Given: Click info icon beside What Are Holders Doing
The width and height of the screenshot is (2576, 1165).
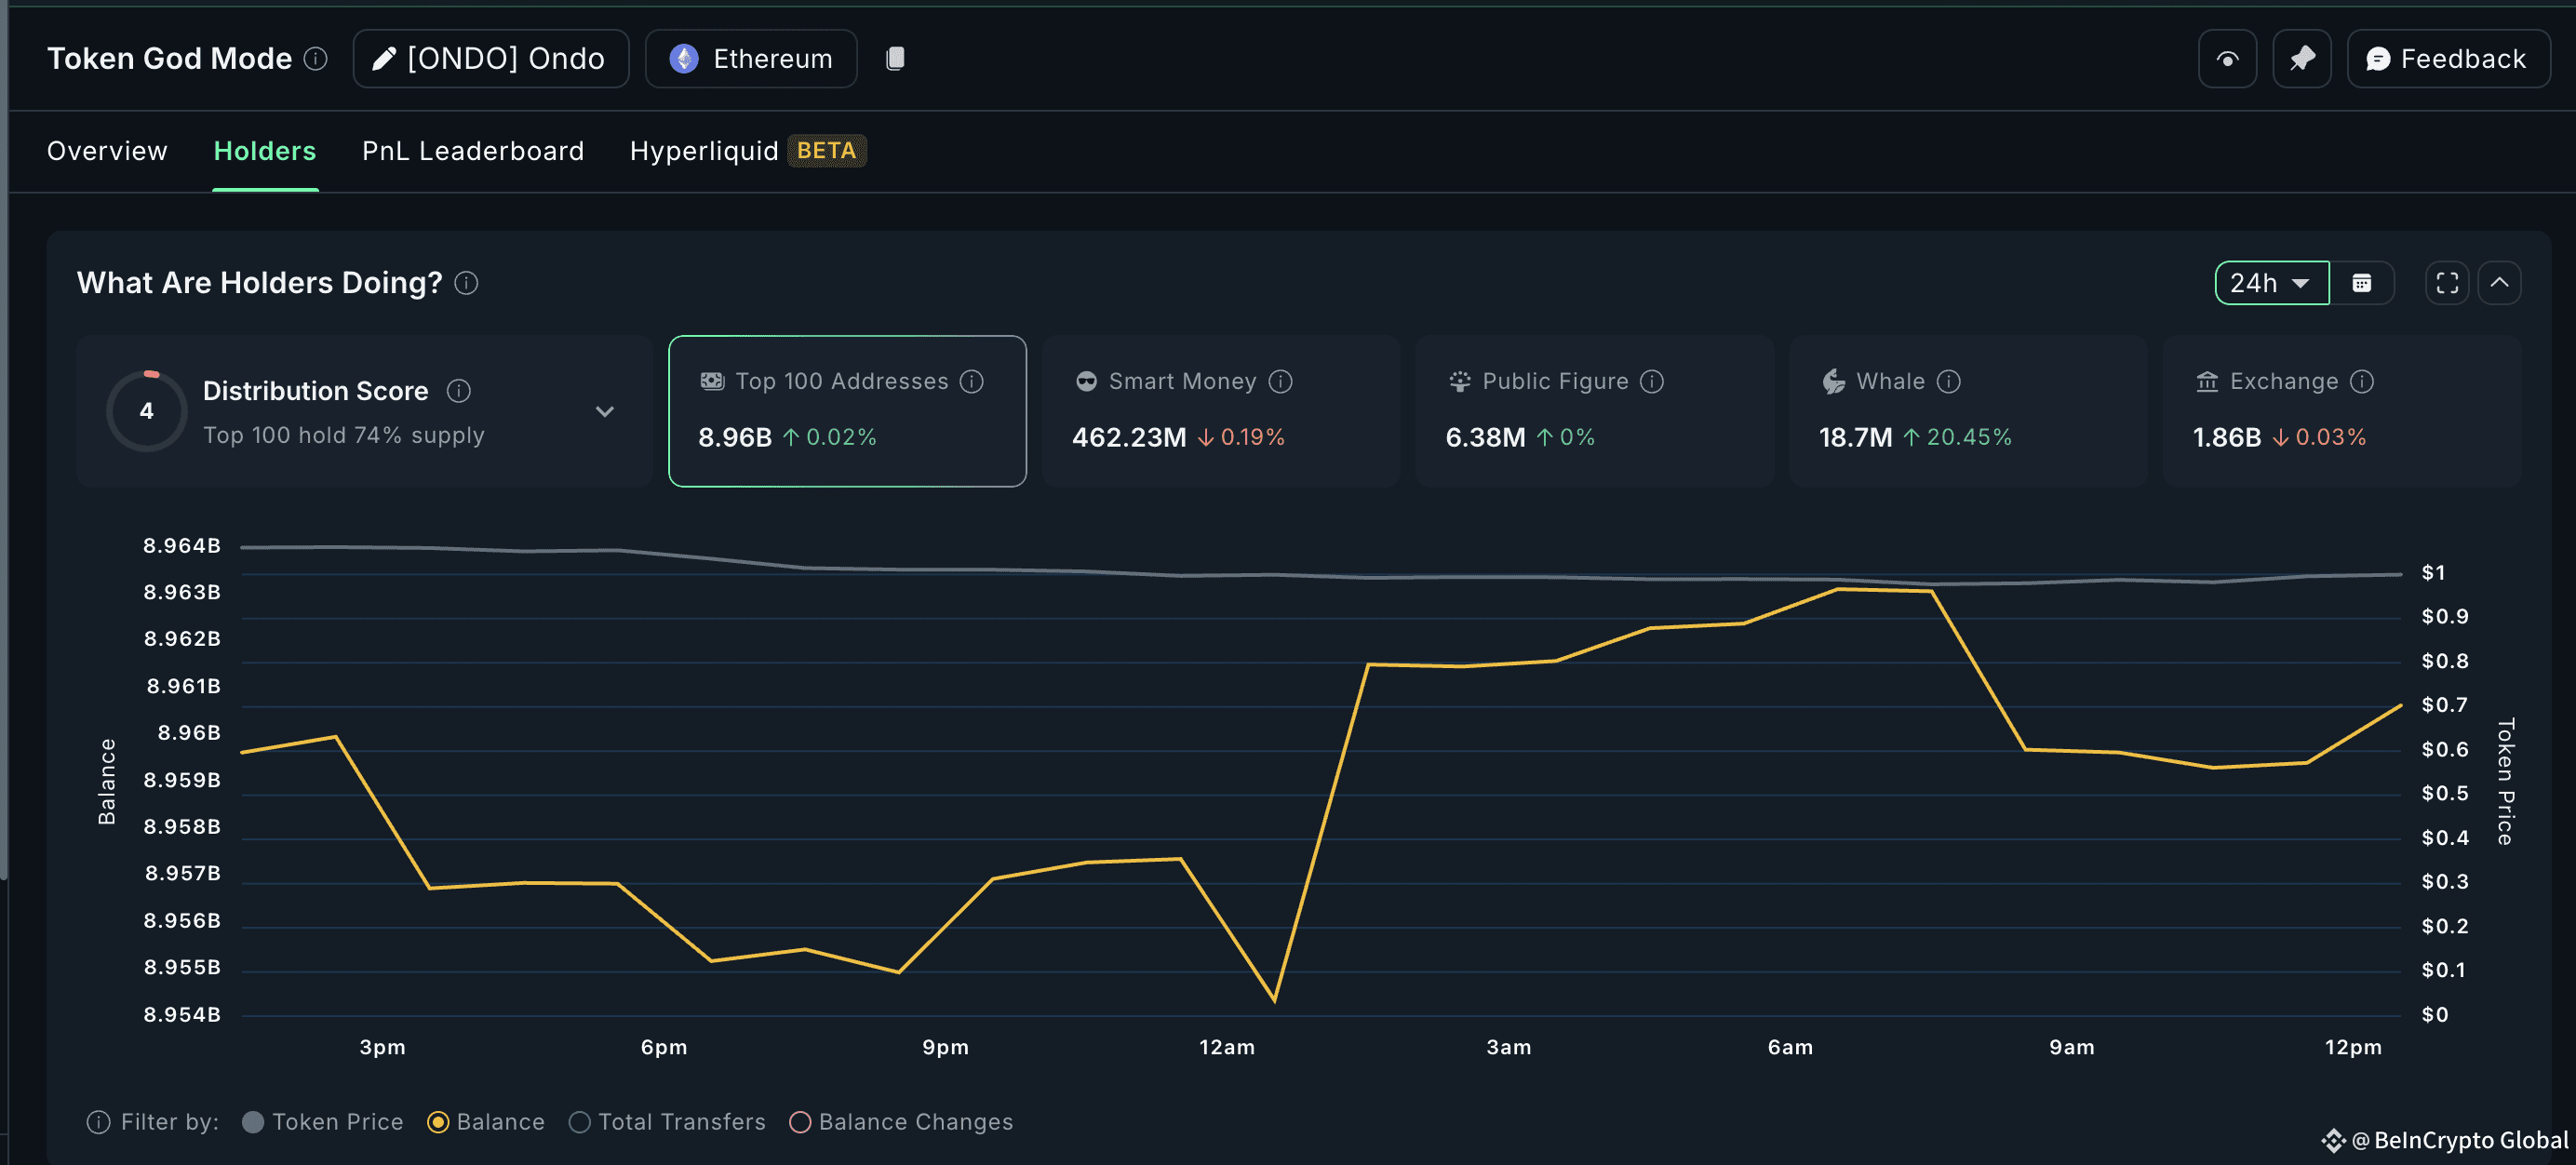Looking at the screenshot, I should coord(466,283).
